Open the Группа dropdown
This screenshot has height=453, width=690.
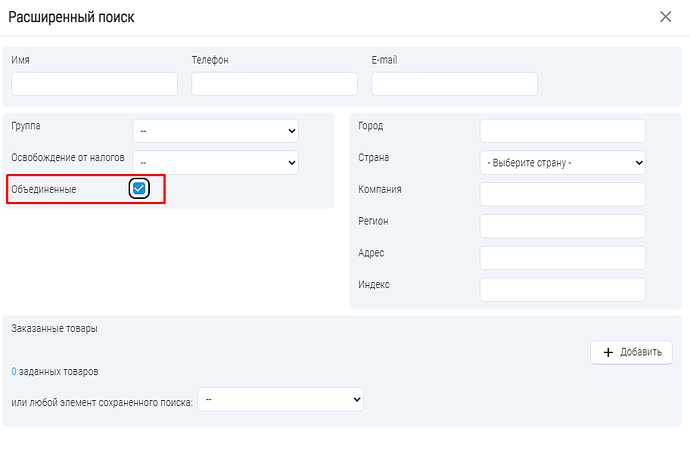click(215, 130)
